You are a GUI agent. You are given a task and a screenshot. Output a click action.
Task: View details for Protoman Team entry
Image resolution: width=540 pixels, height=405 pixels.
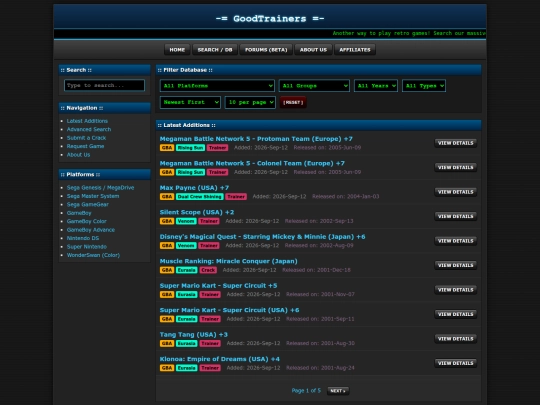pyautogui.click(x=456, y=143)
